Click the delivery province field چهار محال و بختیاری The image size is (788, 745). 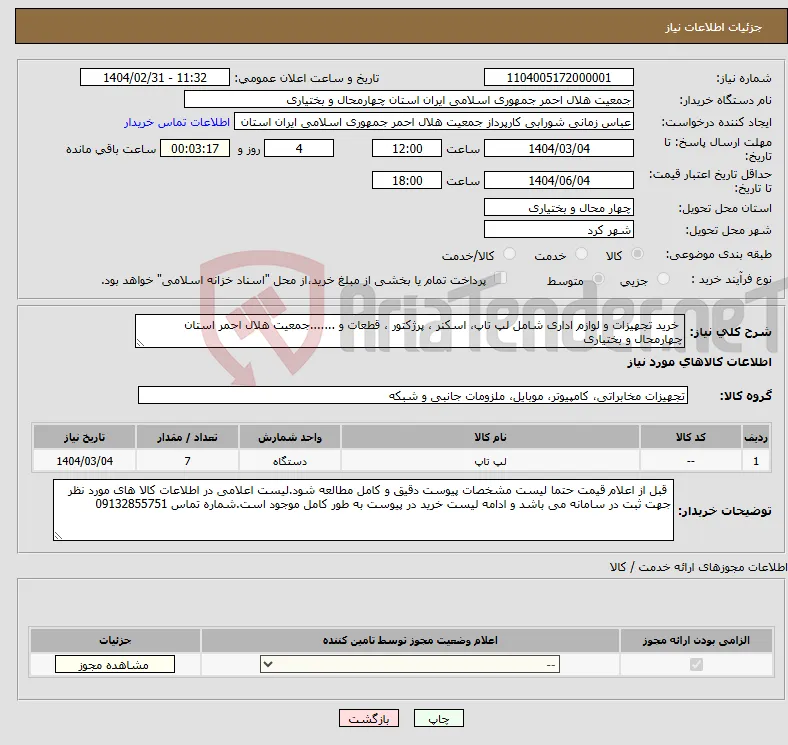558,208
